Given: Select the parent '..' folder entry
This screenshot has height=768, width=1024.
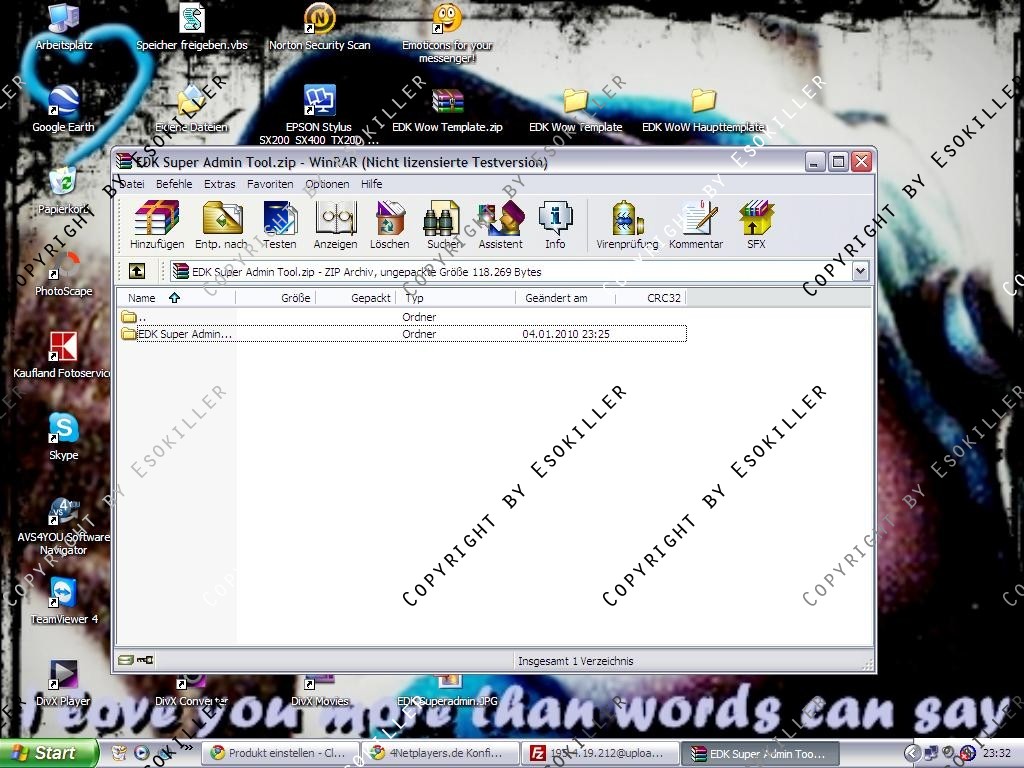Looking at the screenshot, I should [140, 317].
